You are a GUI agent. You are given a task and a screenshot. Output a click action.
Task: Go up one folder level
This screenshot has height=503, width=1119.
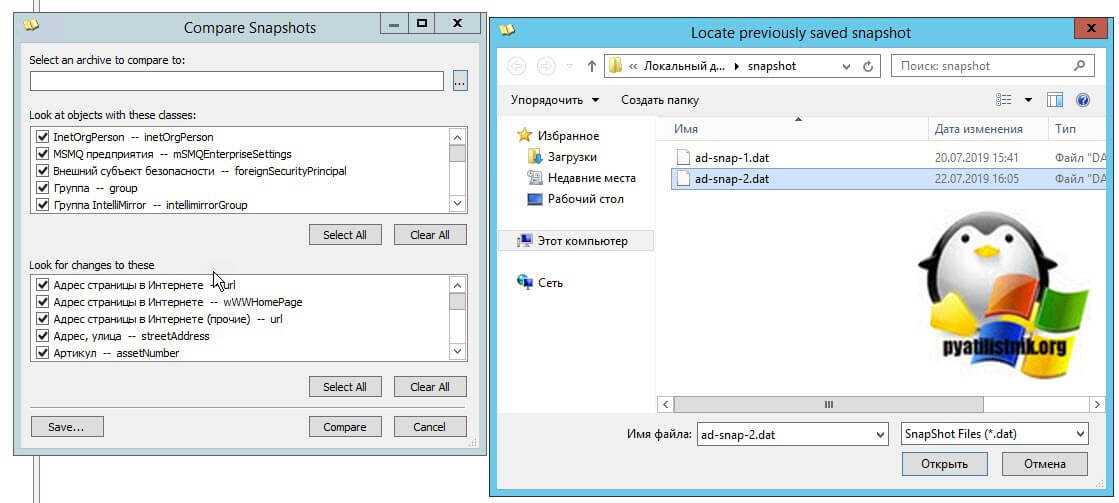[591, 66]
